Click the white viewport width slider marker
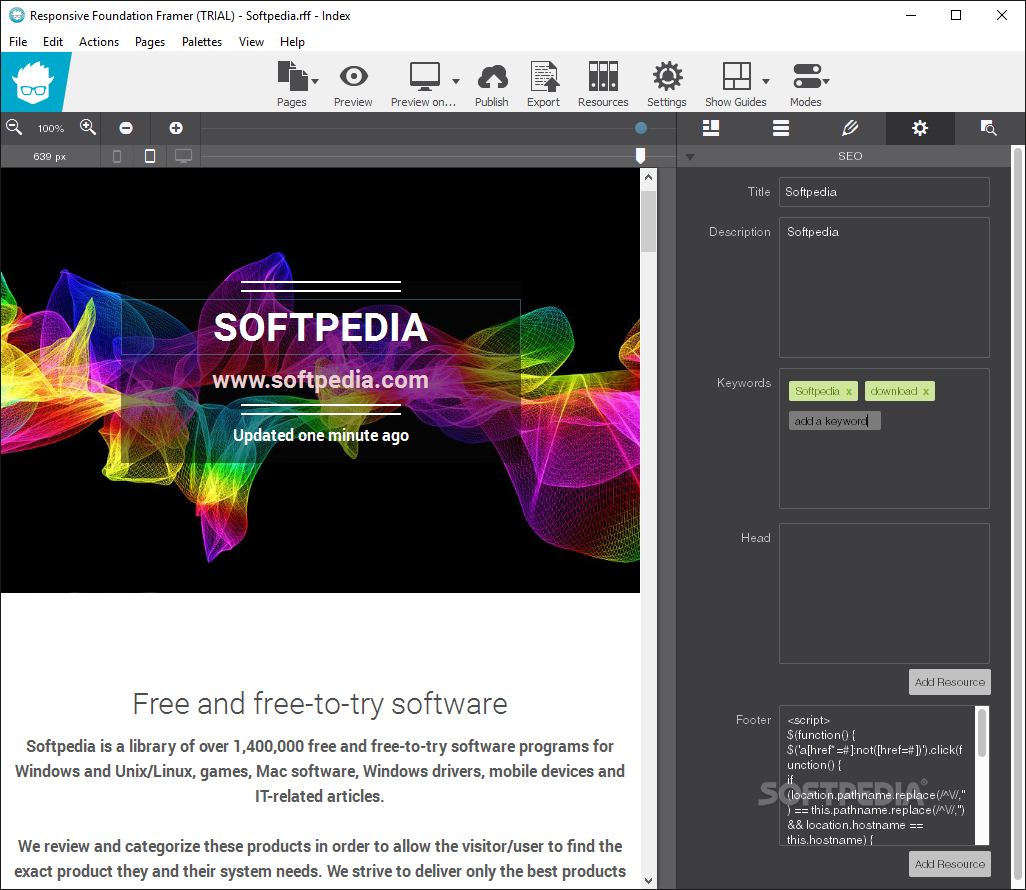The image size is (1026, 890). (641, 155)
